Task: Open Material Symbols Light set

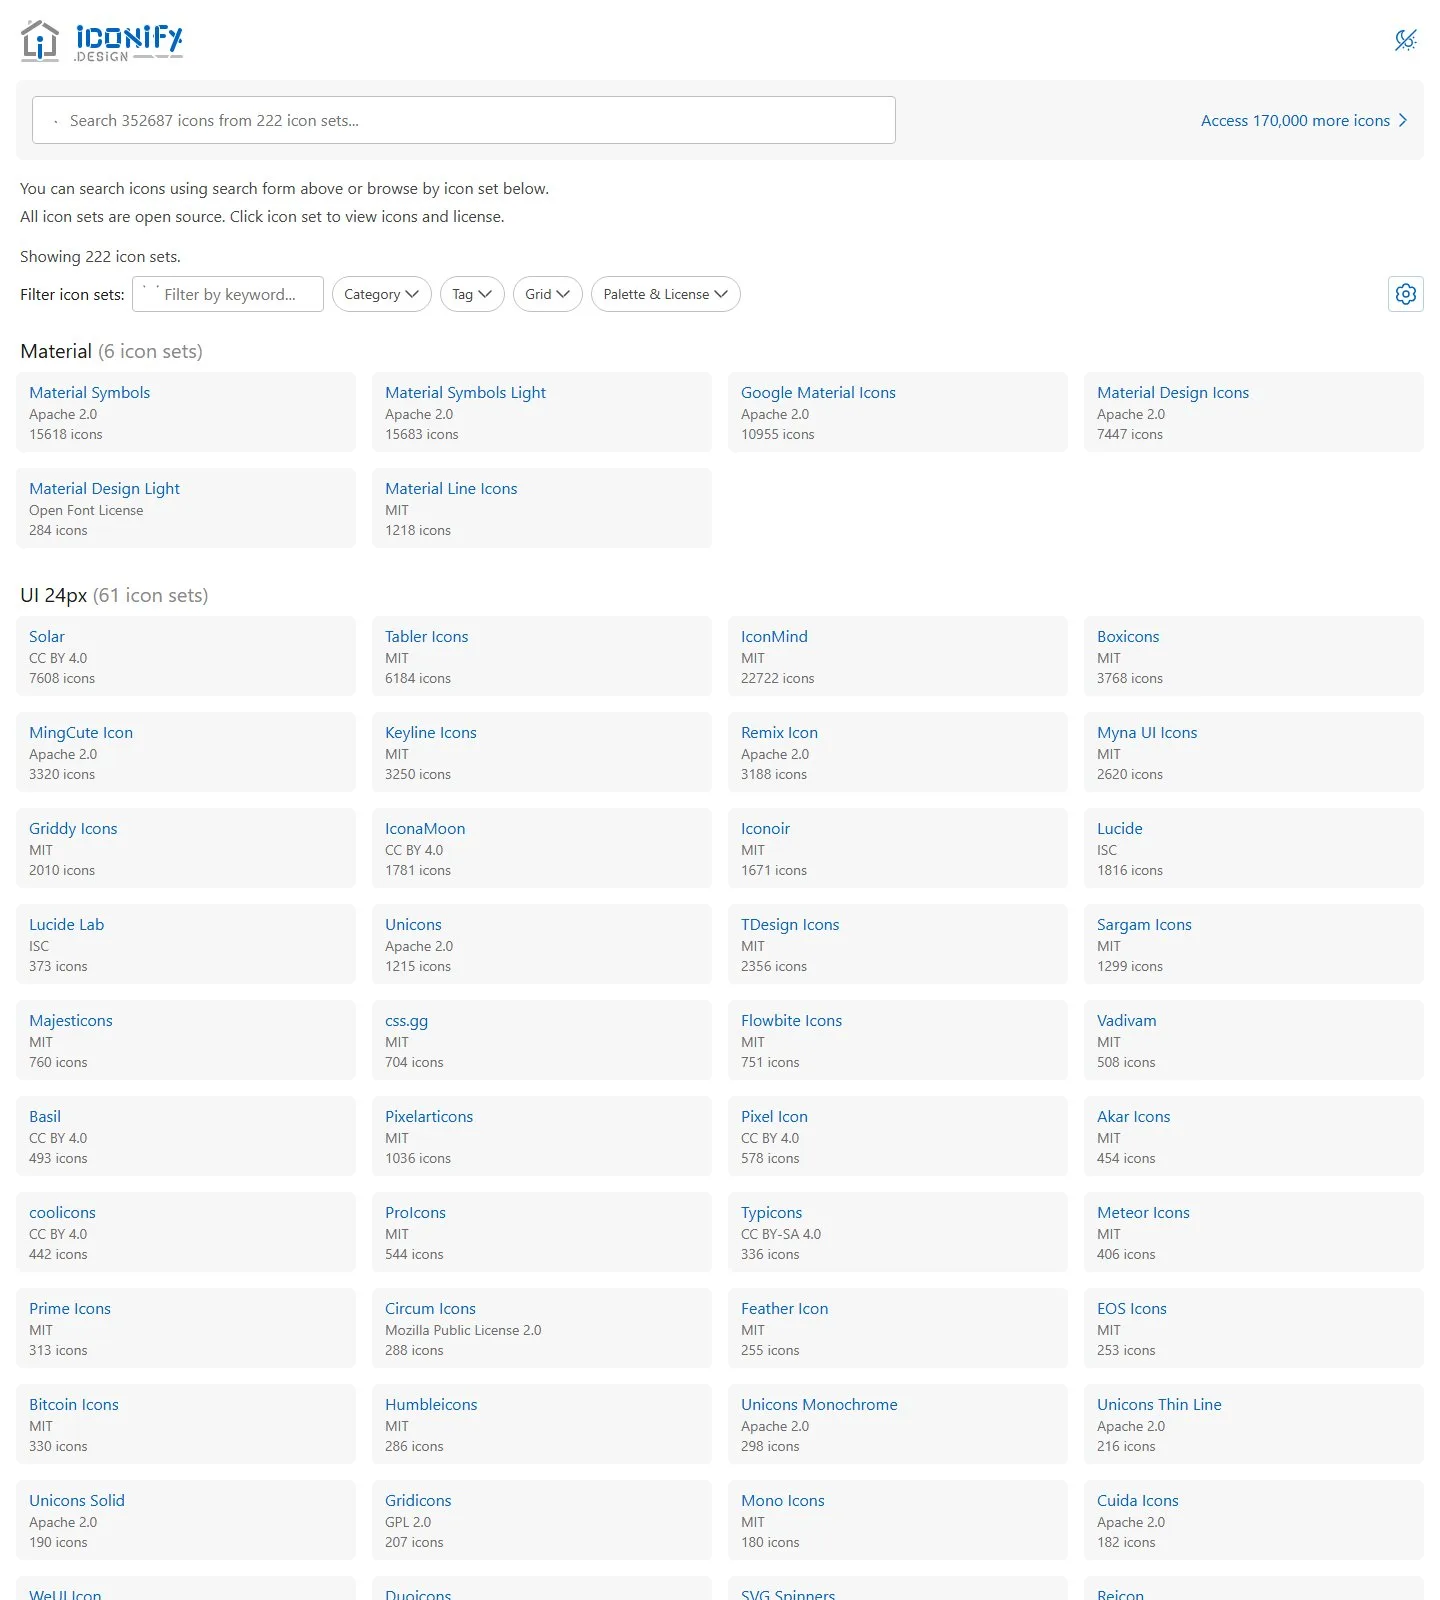Action: [x=542, y=412]
